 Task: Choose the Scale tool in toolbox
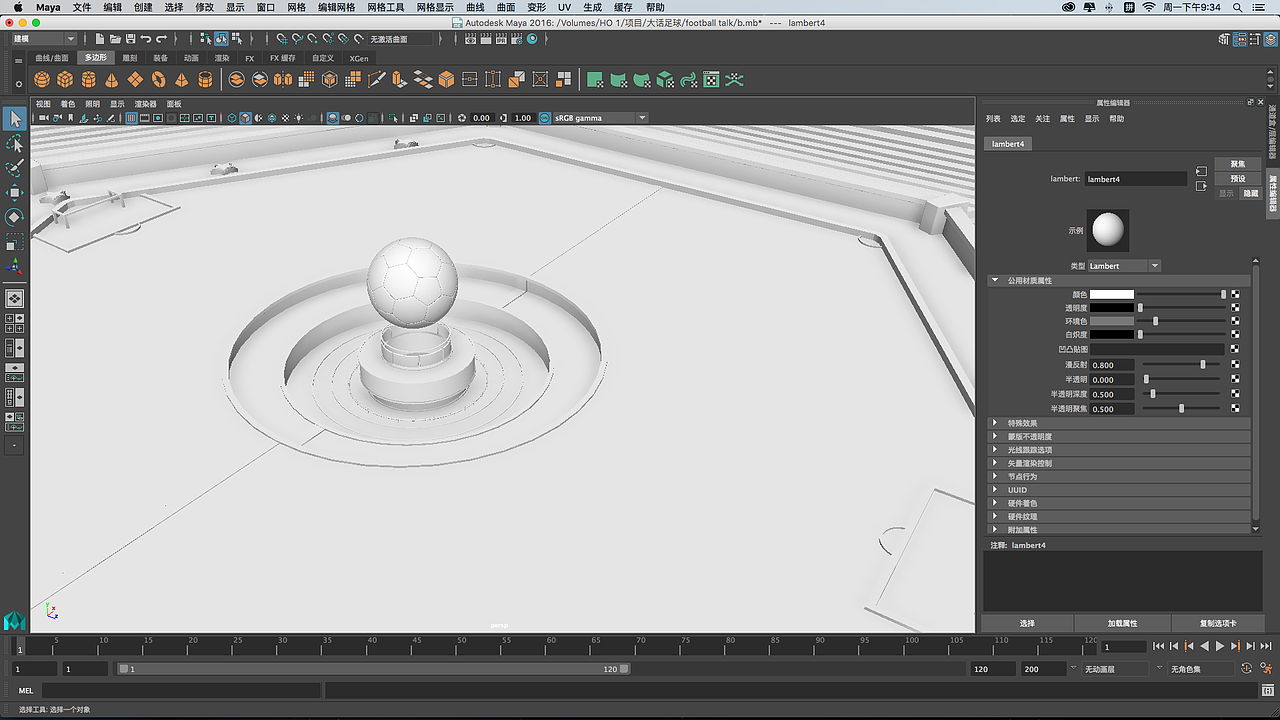14,241
